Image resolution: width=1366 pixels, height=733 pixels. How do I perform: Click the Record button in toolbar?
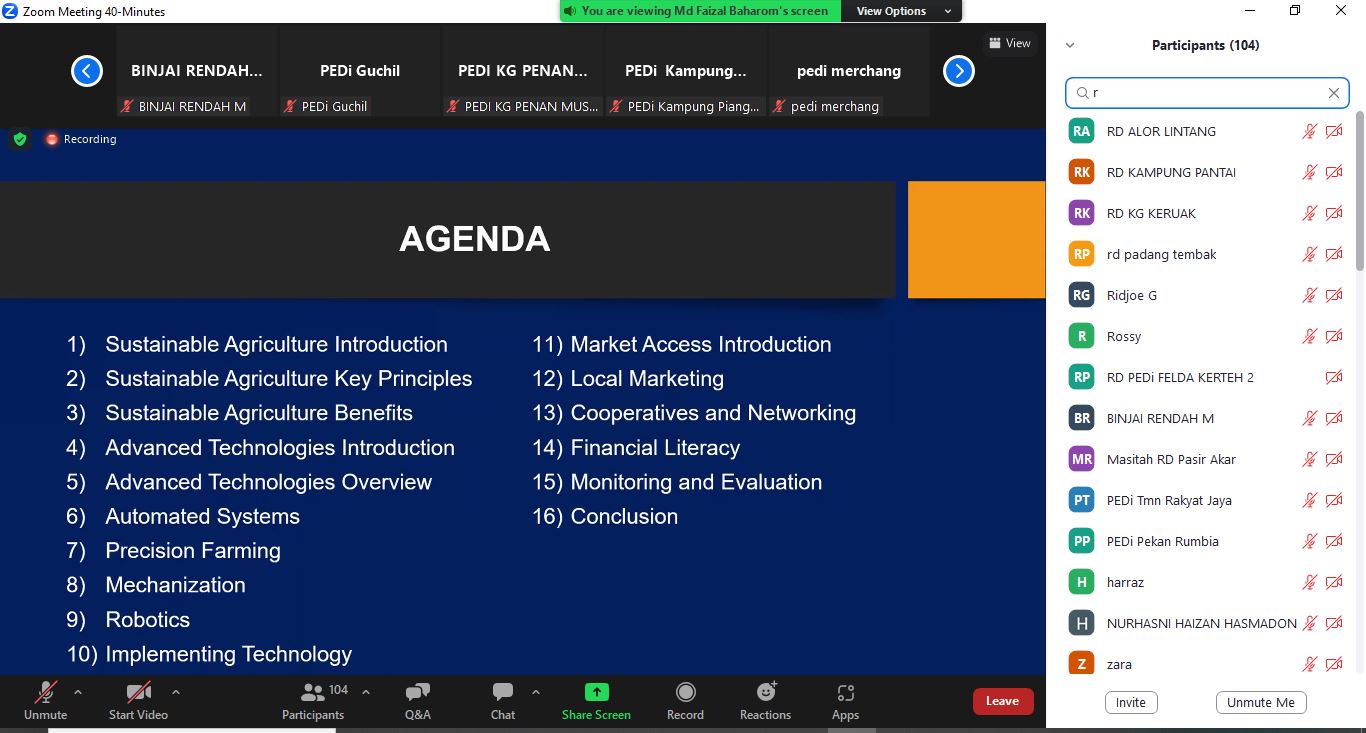click(x=685, y=700)
